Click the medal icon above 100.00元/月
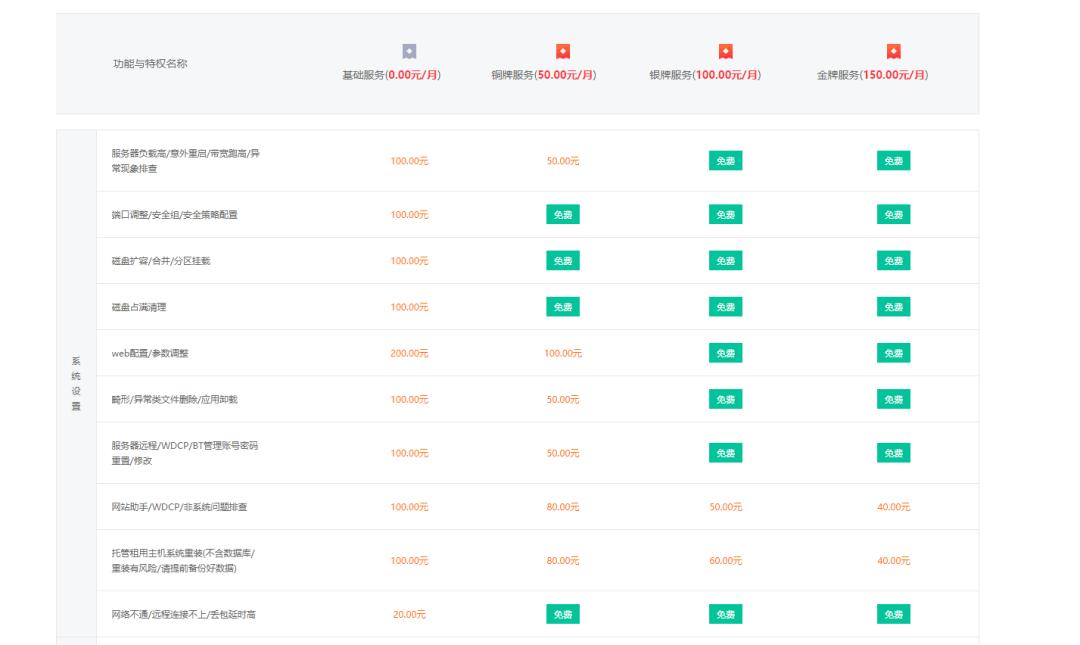The image size is (1080, 645). (x=728, y=47)
